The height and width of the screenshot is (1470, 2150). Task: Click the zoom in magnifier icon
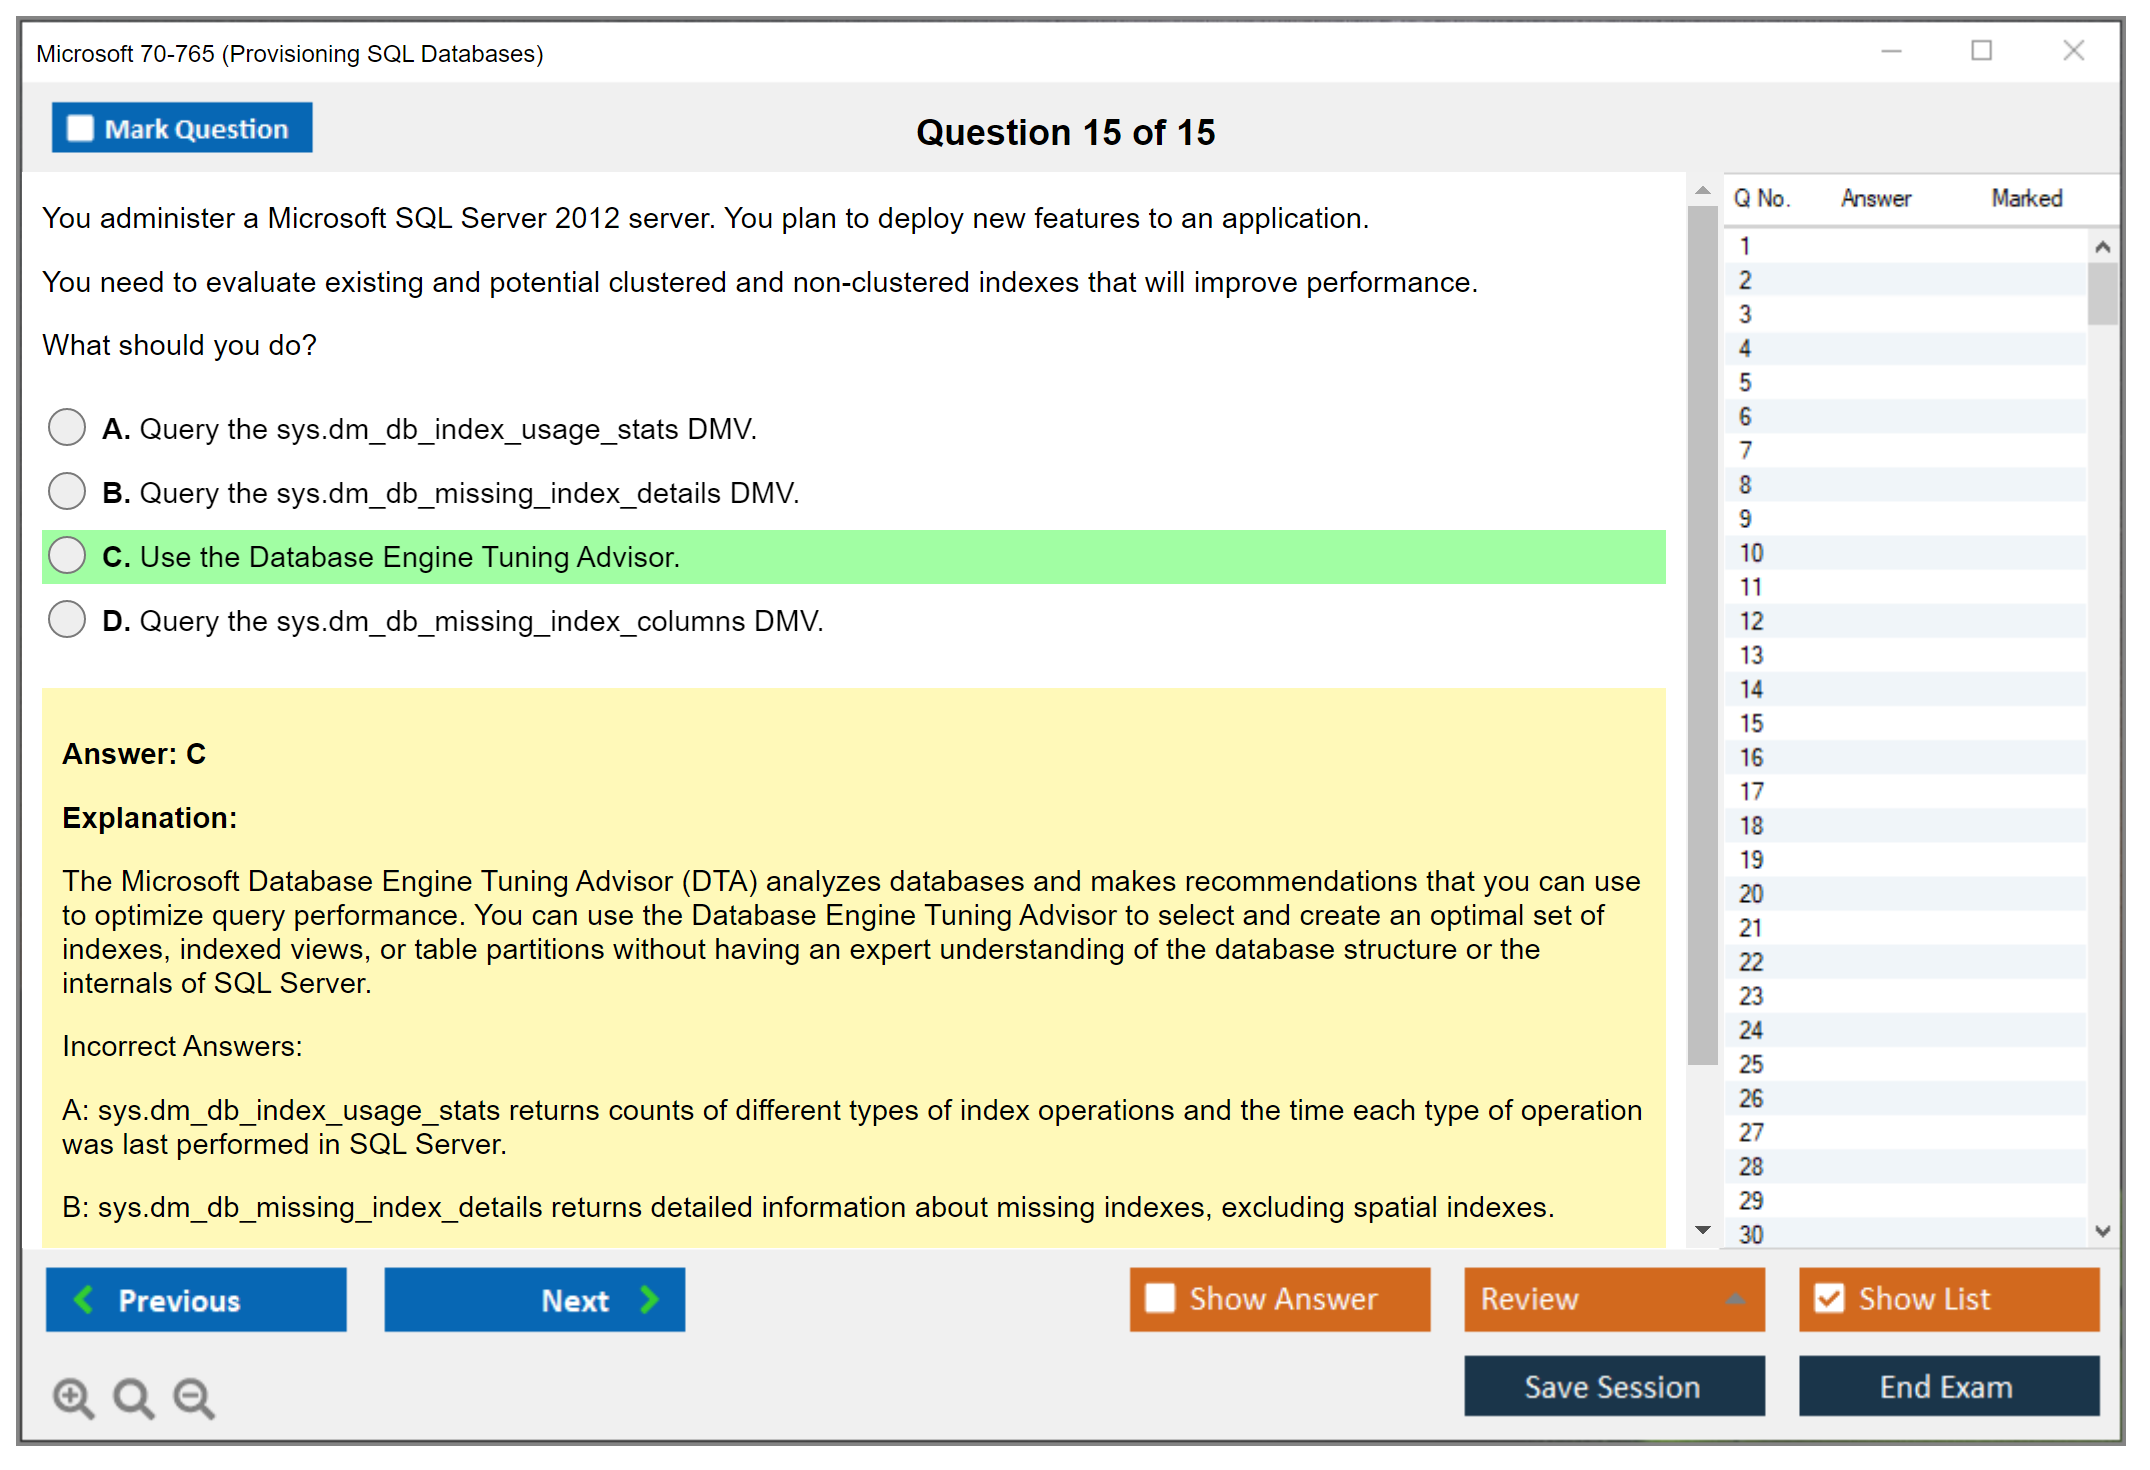tap(73, 1397)
